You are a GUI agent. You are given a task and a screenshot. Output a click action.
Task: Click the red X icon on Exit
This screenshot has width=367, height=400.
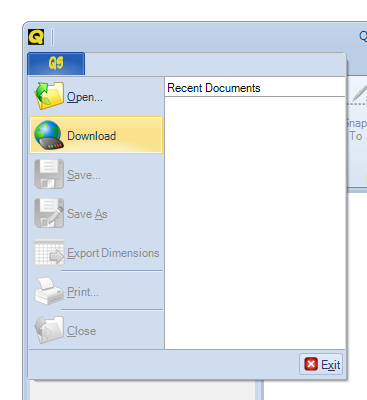coord(311,364)
